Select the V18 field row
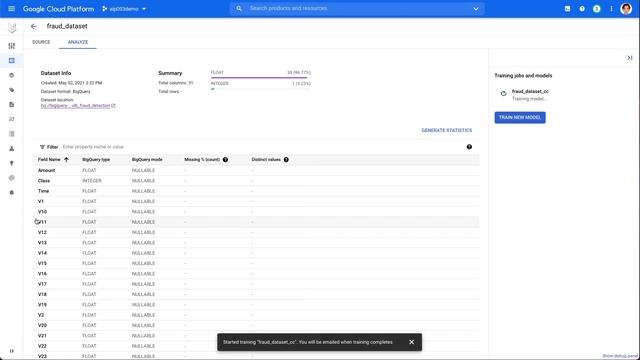640x360 pixels. pos(256,294)
